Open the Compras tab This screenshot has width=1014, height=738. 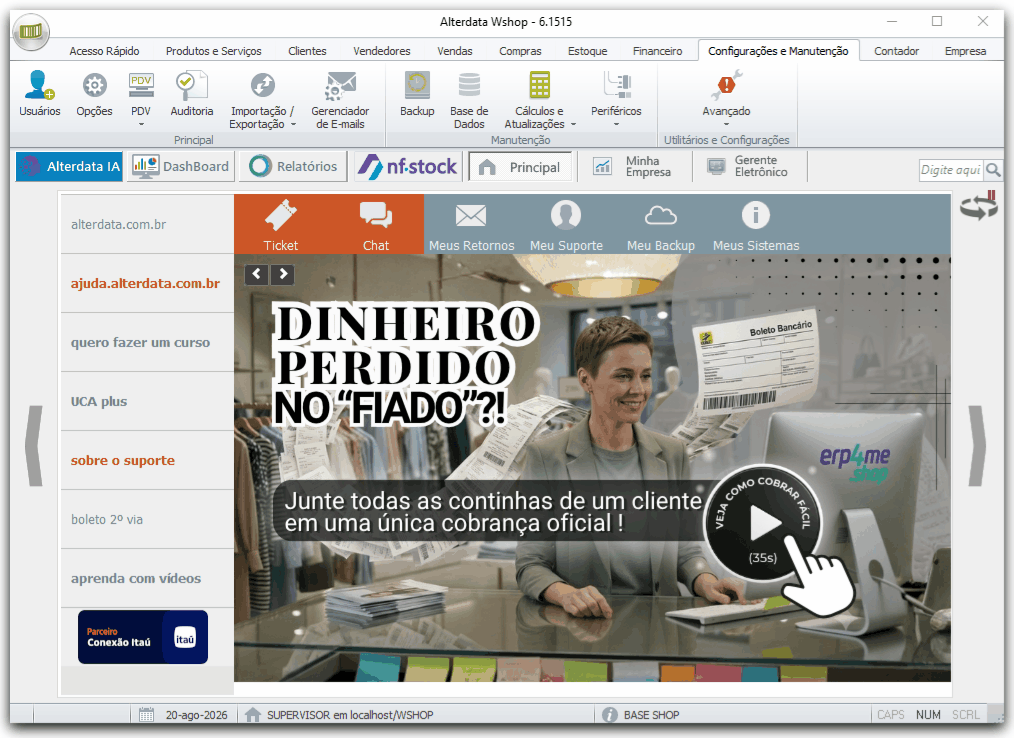click(x=520, y=51)
